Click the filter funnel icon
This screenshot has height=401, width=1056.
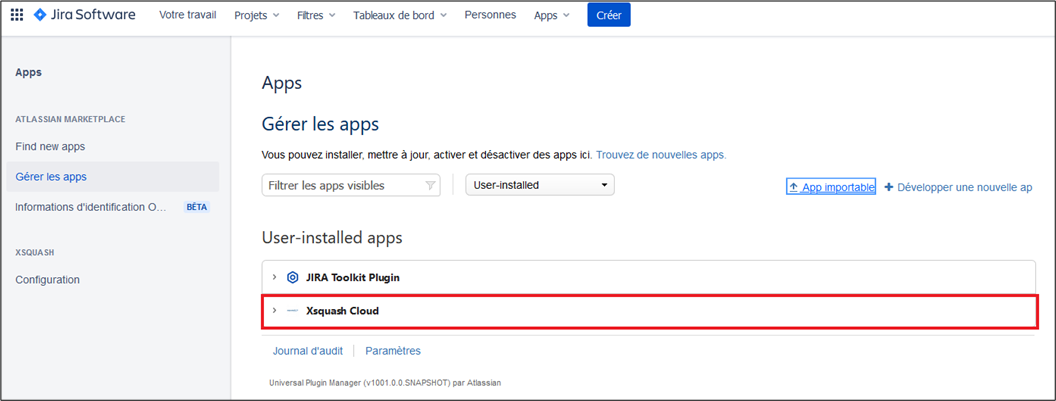[x=430, y=185]
